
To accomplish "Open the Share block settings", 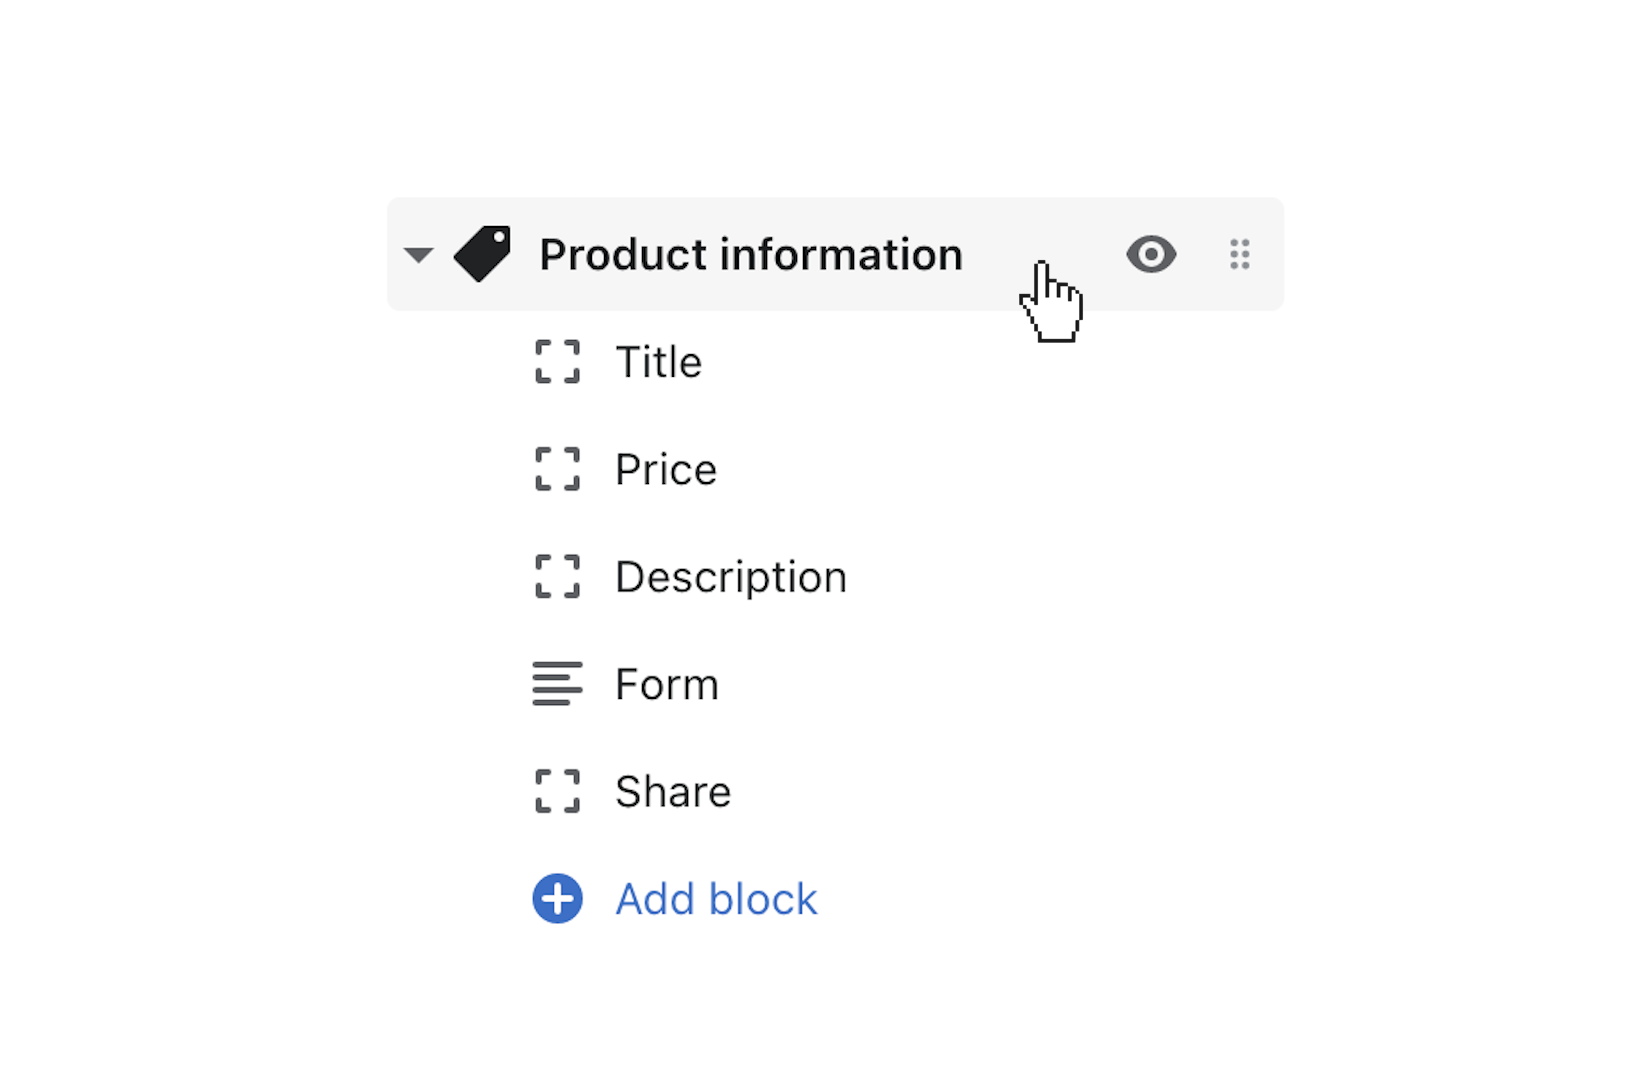I will tap(673, 791).
